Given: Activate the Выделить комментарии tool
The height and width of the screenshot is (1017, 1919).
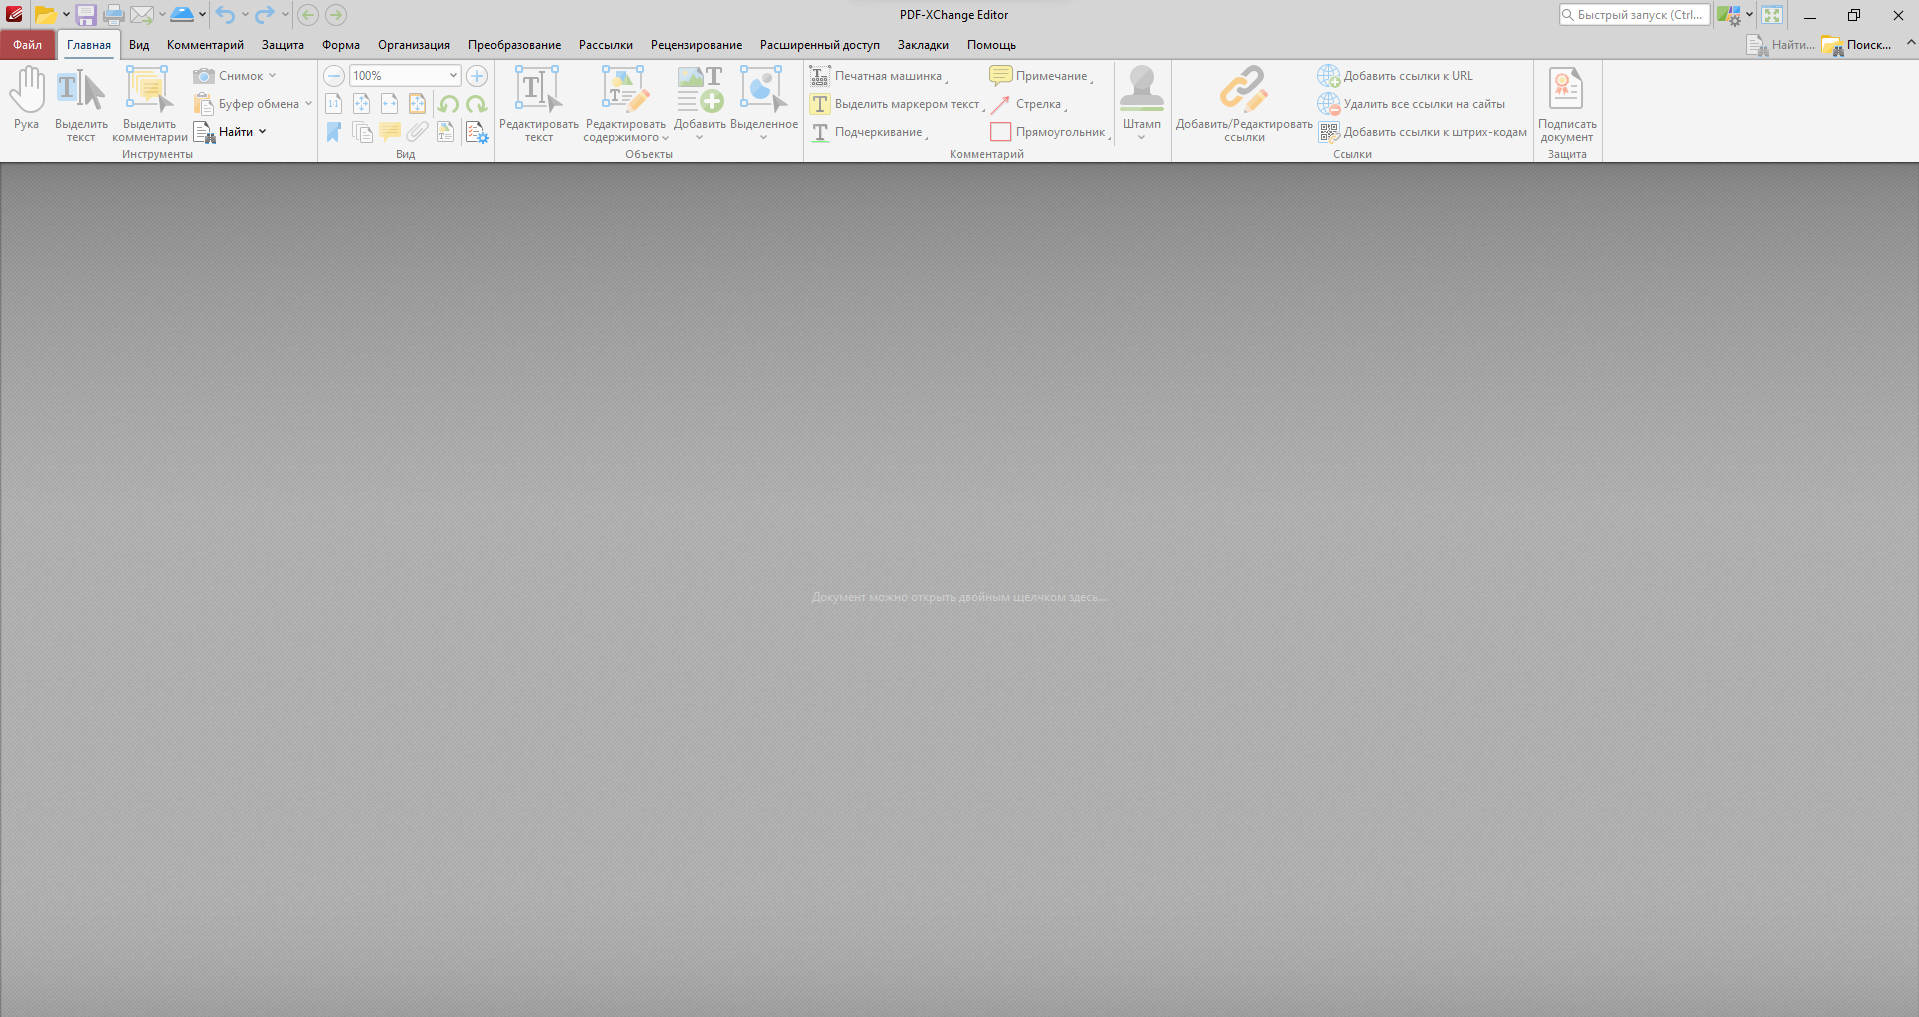Looking at the screenshot, I should [150, 104].
